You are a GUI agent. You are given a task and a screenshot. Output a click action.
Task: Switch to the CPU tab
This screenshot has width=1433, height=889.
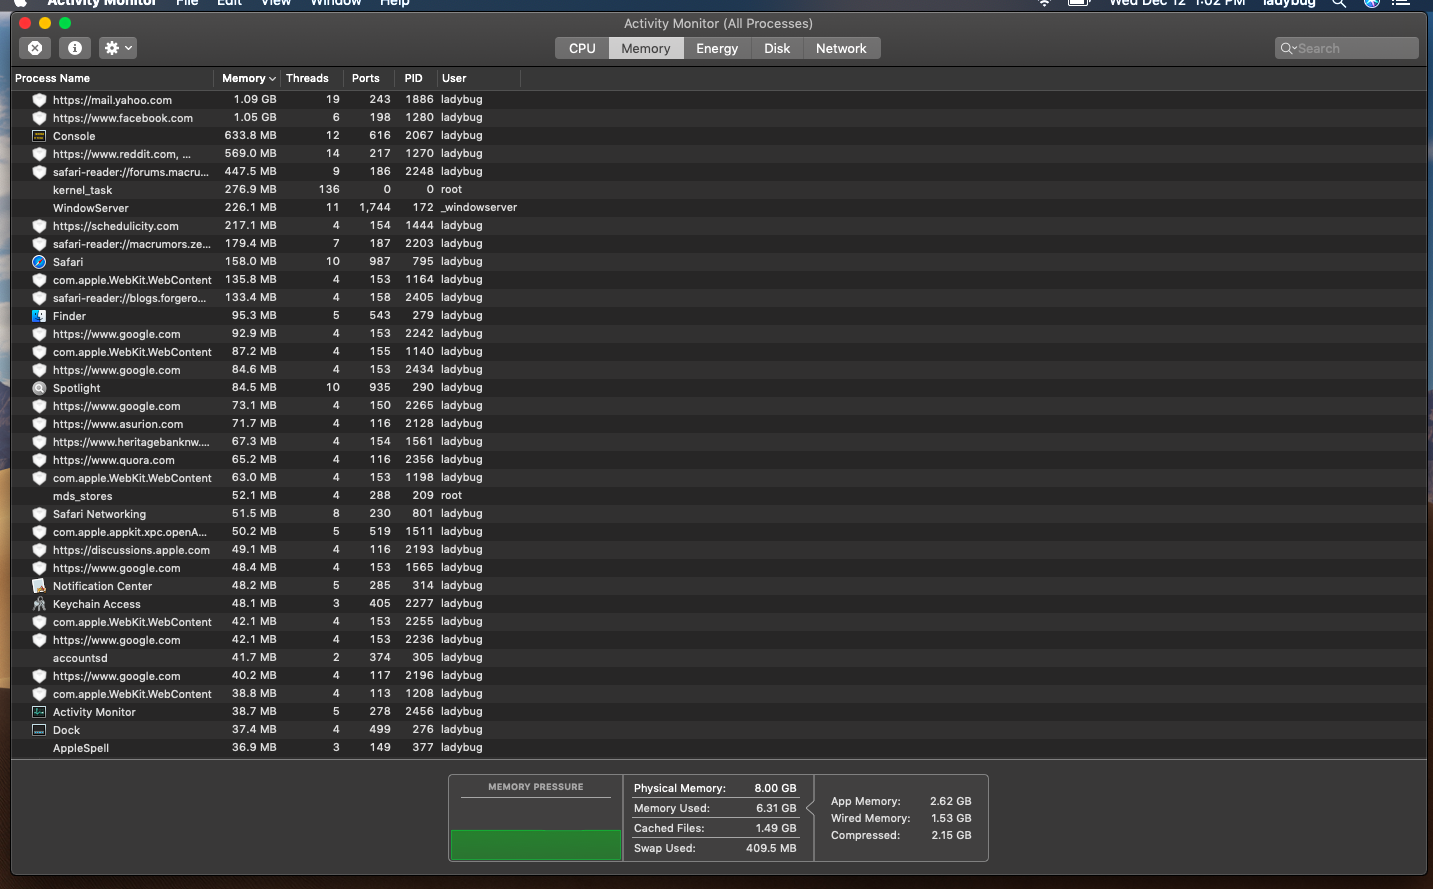tap(582, 48)
